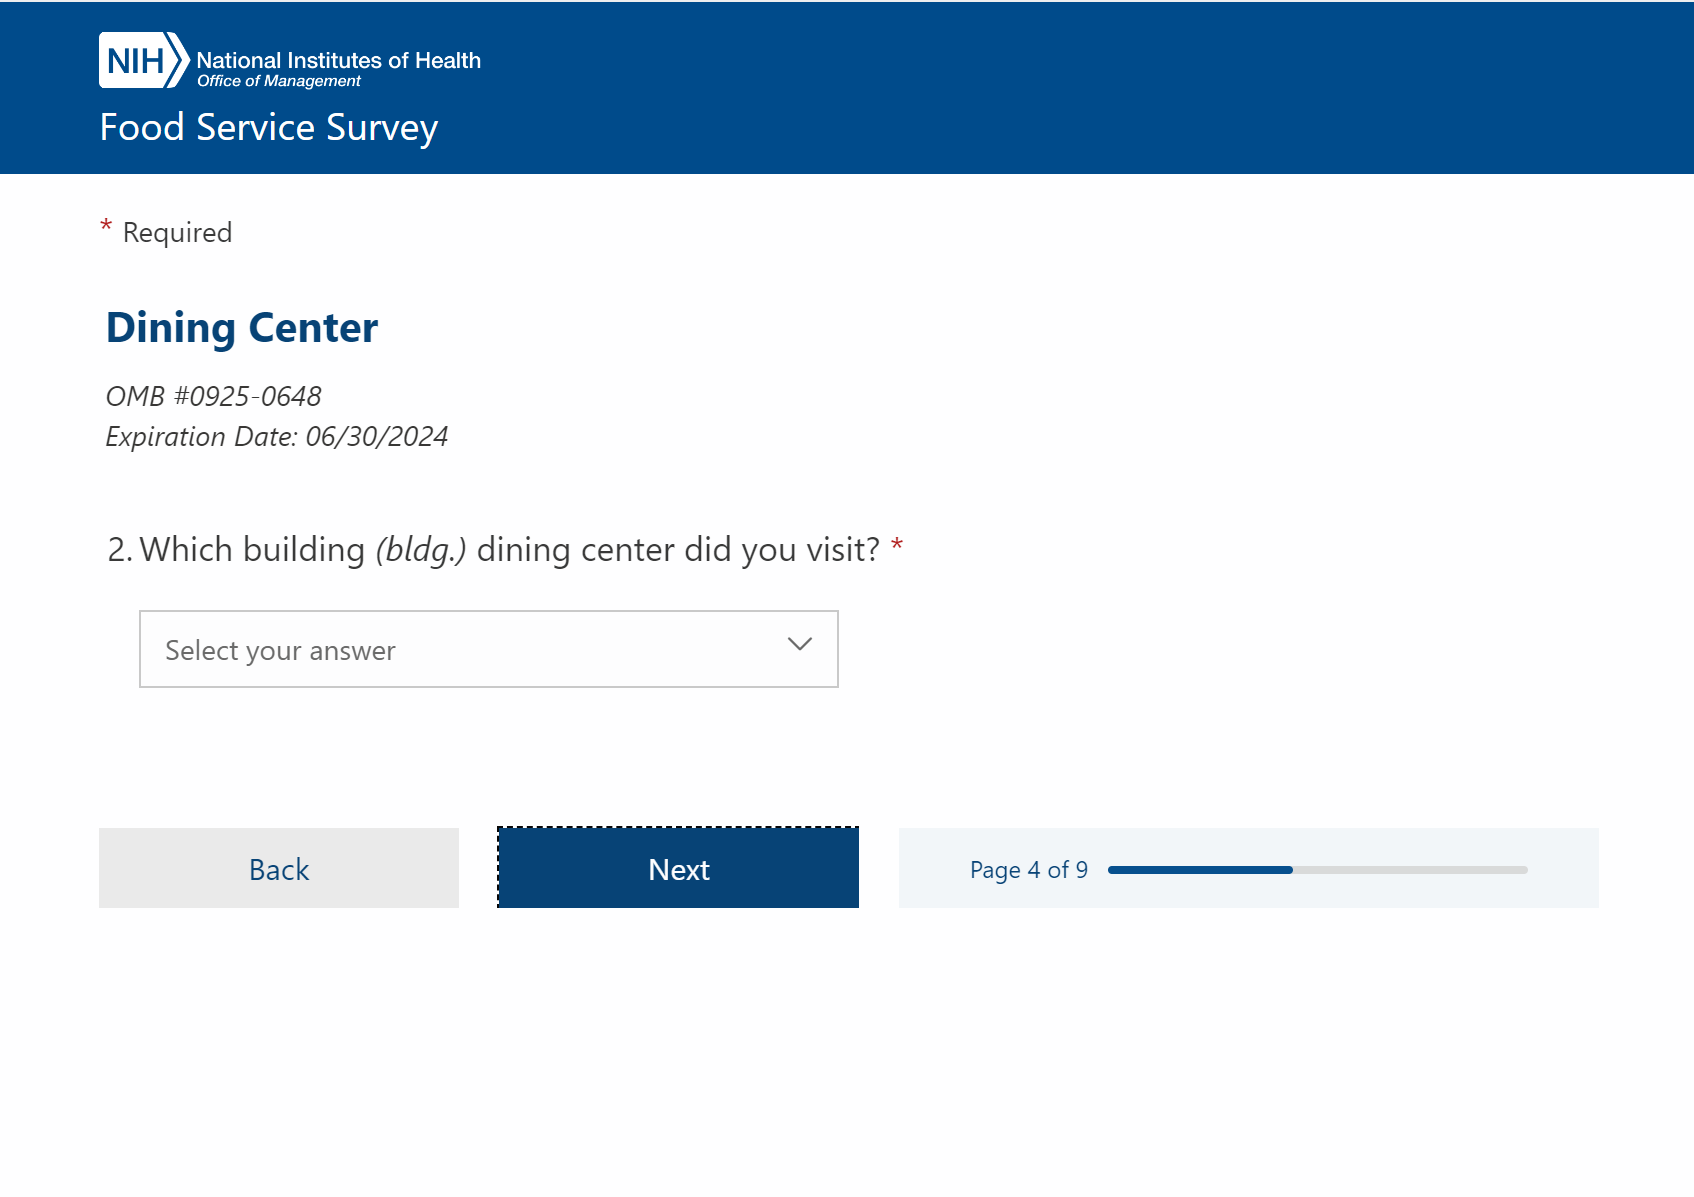Screen dimensions: 1694x1197
Task: Click the Expiration Date 06/30/2024 line
Action: click(276, 437)
